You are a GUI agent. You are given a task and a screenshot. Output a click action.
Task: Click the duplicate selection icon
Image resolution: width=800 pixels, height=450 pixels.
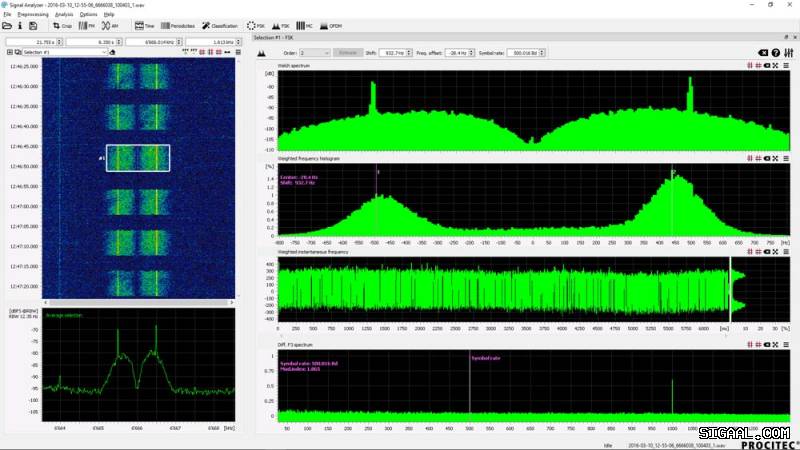pos(18,52)
